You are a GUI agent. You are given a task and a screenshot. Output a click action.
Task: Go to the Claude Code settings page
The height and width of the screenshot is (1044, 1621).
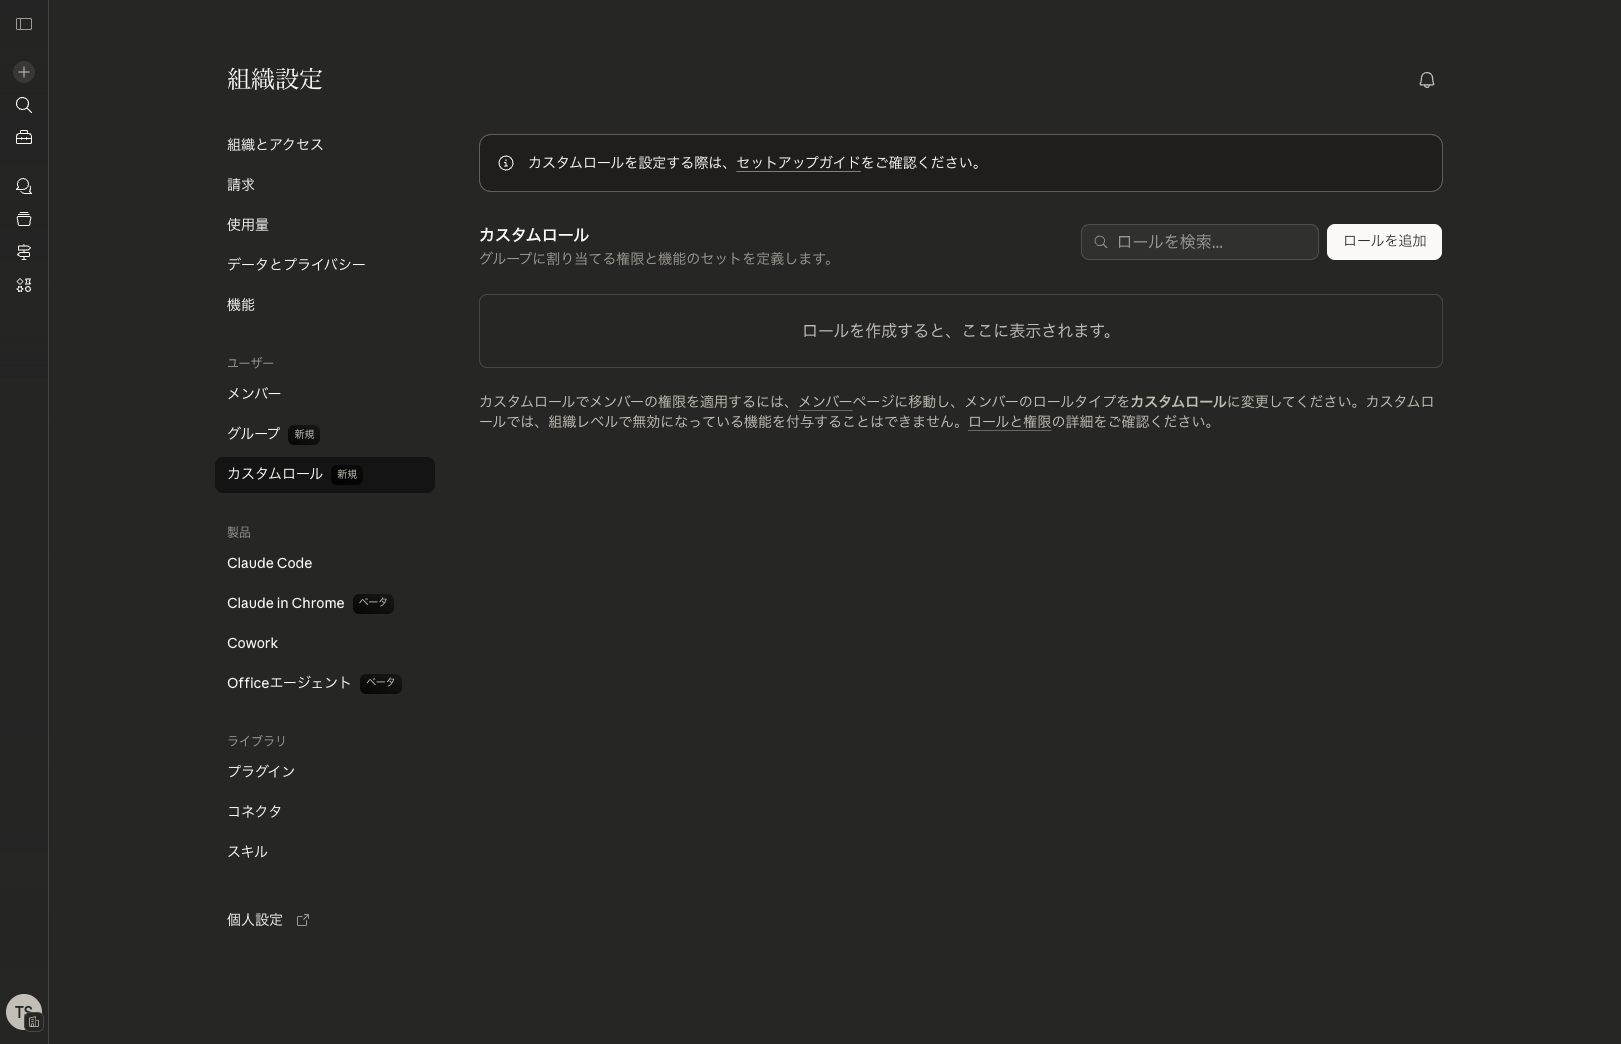[269, 564]
